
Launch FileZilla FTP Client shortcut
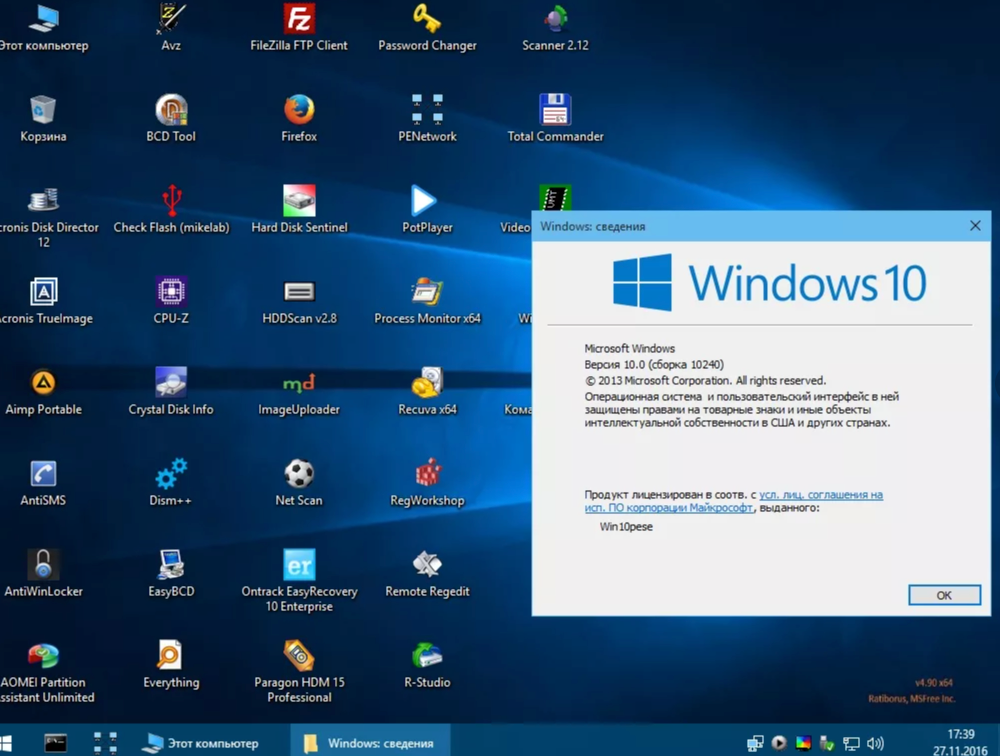(x=298, y=27)
